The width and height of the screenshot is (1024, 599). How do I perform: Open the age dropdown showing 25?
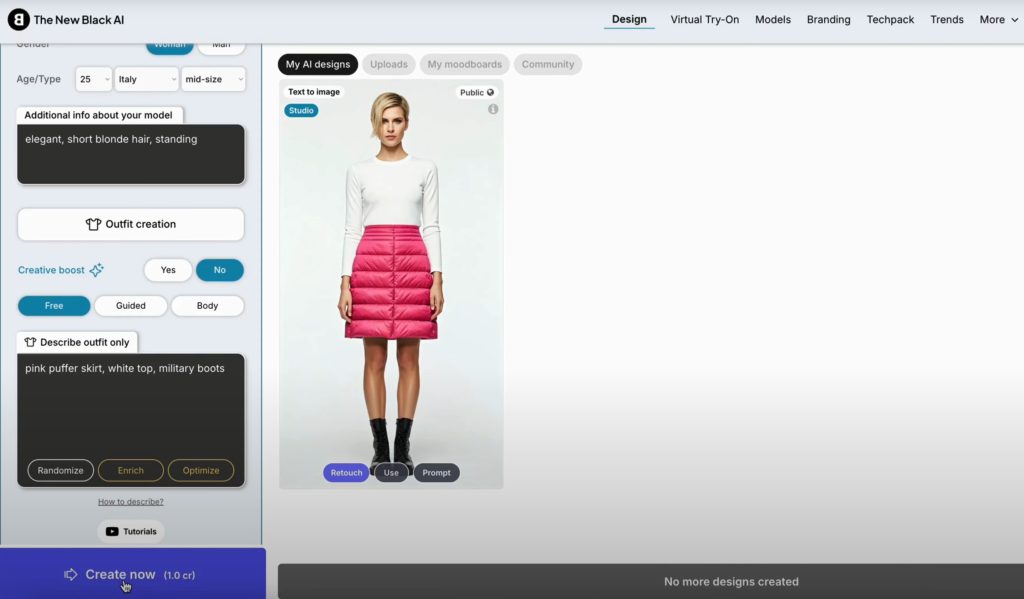tap(94, 79)
